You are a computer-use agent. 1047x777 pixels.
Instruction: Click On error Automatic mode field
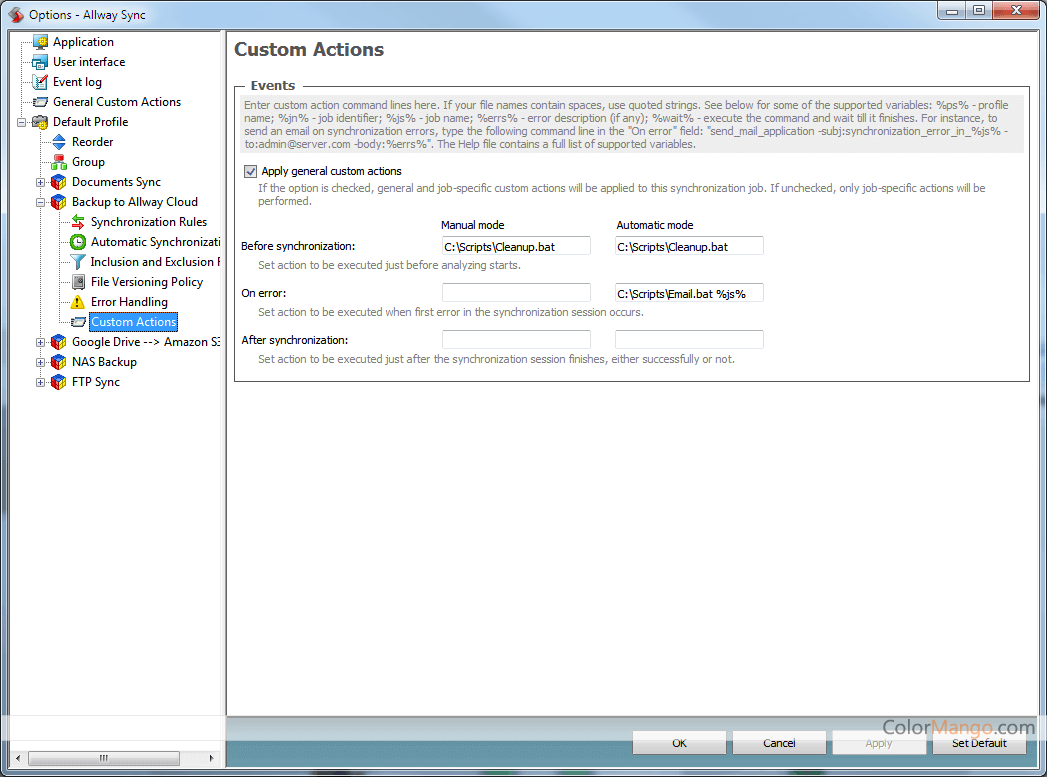point(689,293)
